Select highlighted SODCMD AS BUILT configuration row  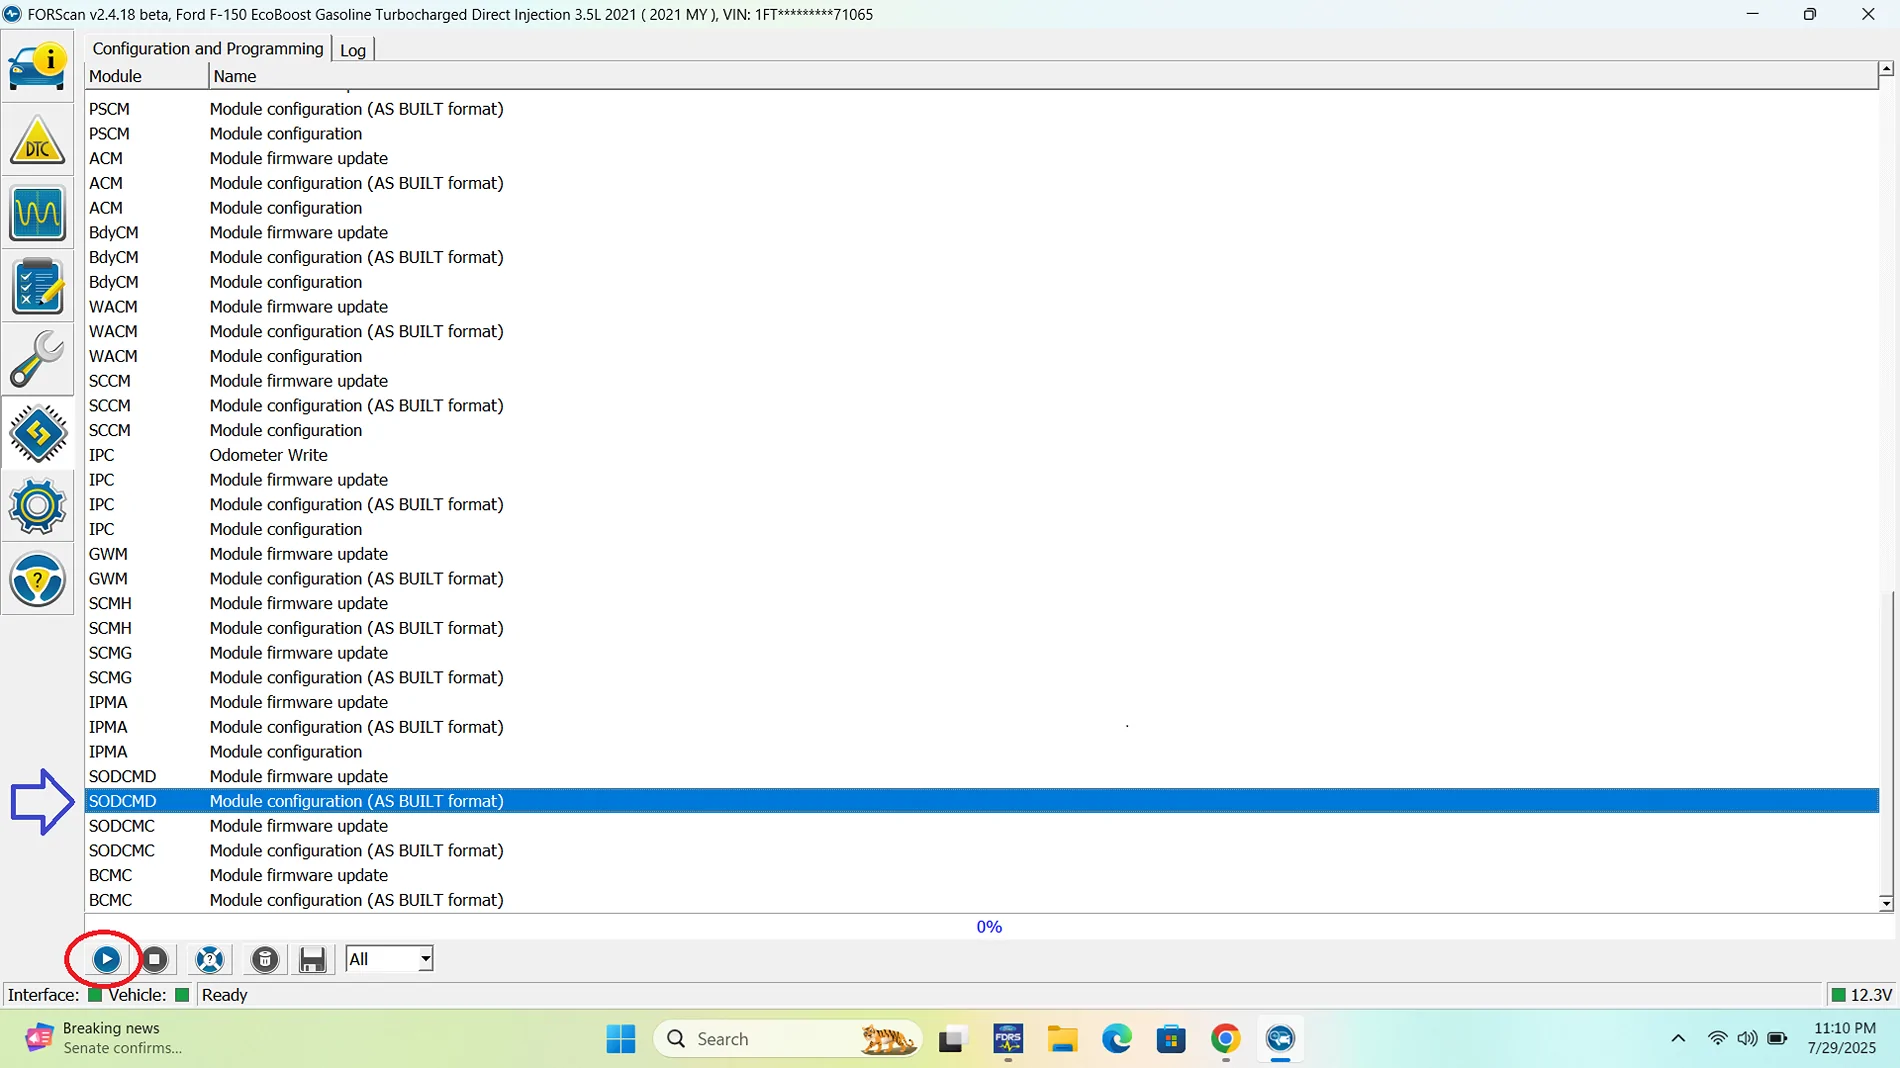pyautogui.click(x=981, y=801)
